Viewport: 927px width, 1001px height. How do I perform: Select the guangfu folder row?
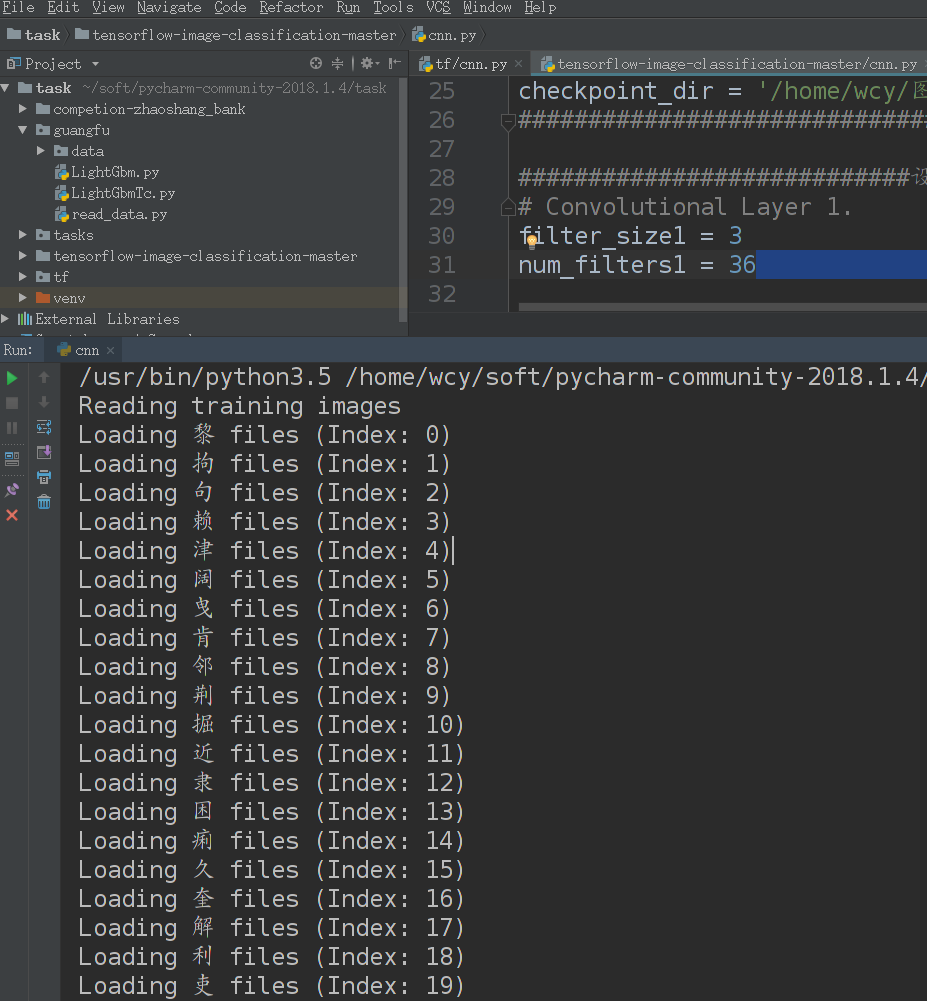(199, 130)
